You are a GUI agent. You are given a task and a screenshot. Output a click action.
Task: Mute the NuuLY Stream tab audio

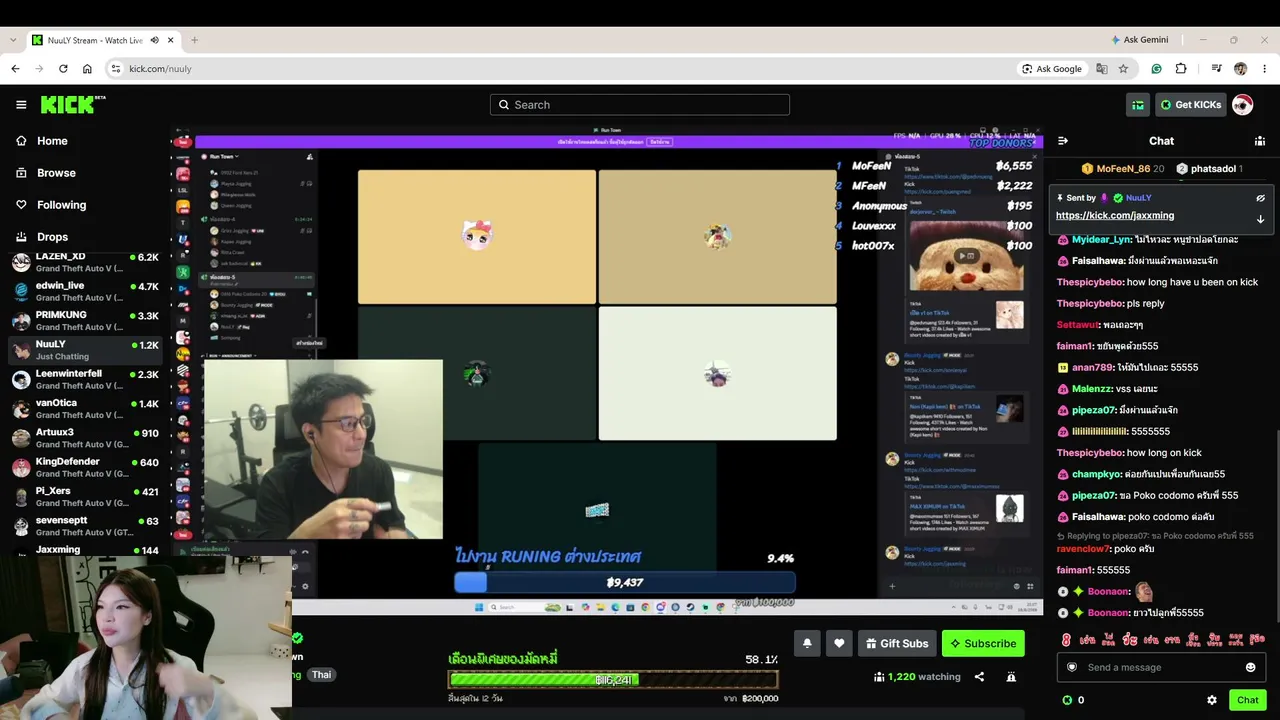[x=154, y=40]
